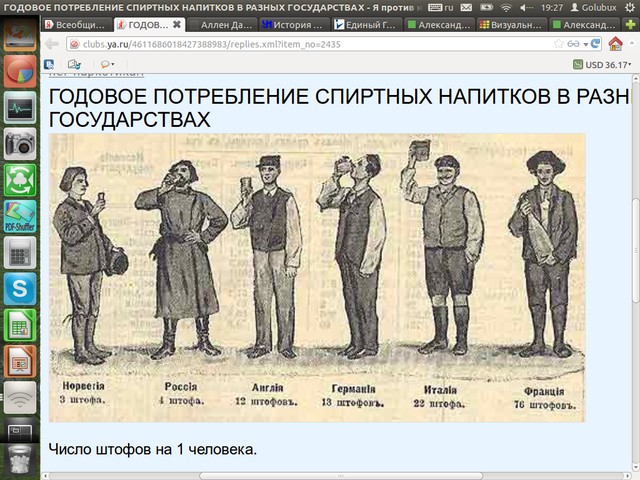Open the Golubux user menu
Image resolution: width=640 pixels, height=480 pixels.
(593, 7)
